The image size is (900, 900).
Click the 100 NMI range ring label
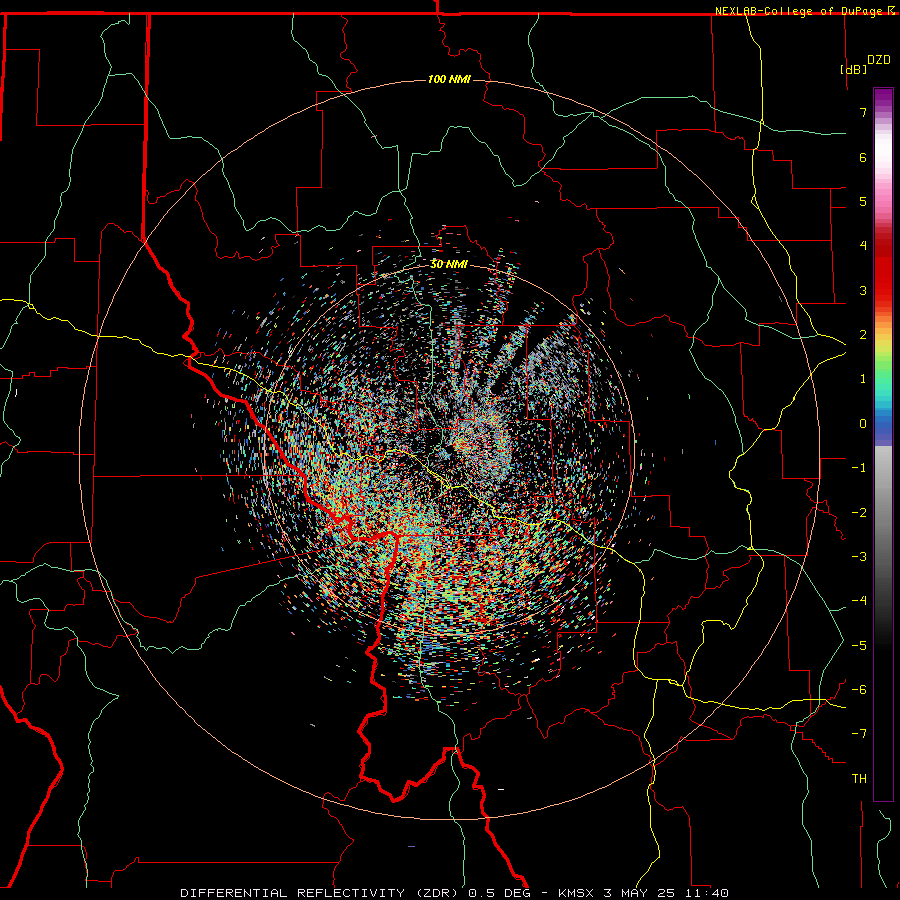[449, 79]
